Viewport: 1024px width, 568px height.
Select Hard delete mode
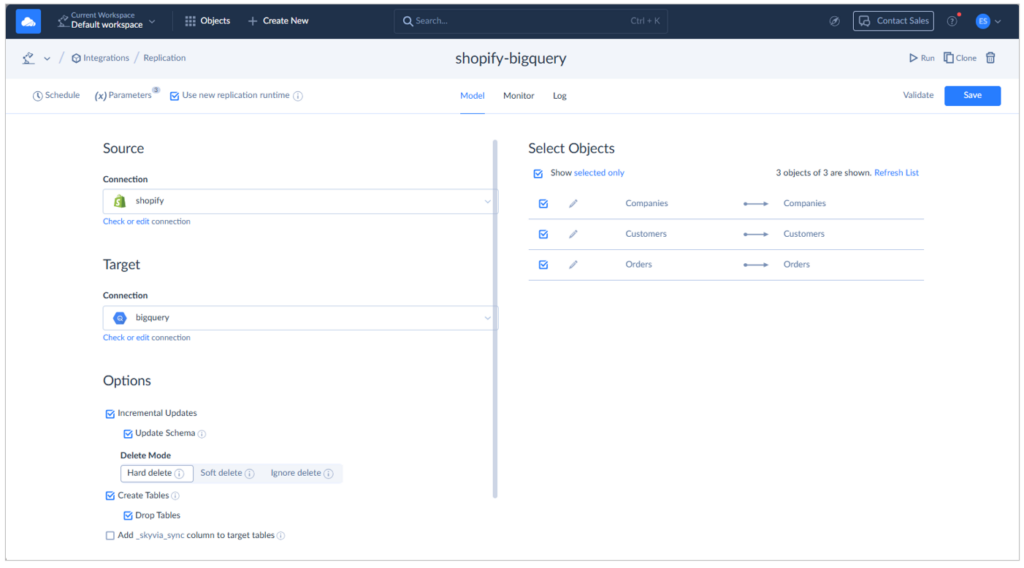coord(156,473)
